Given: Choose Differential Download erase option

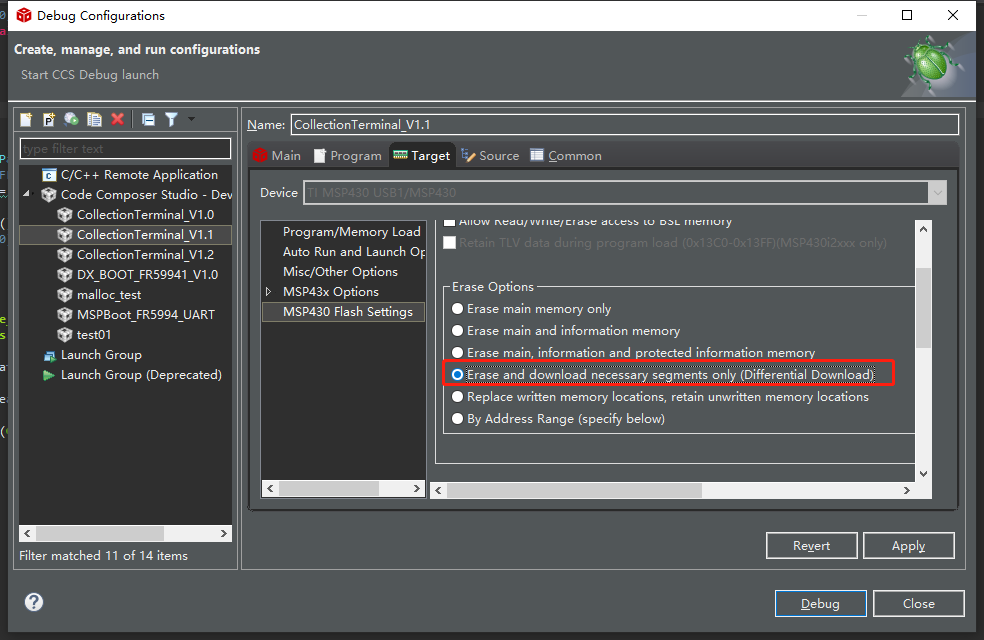Looking at the screenshot, I should click(457, 375).
